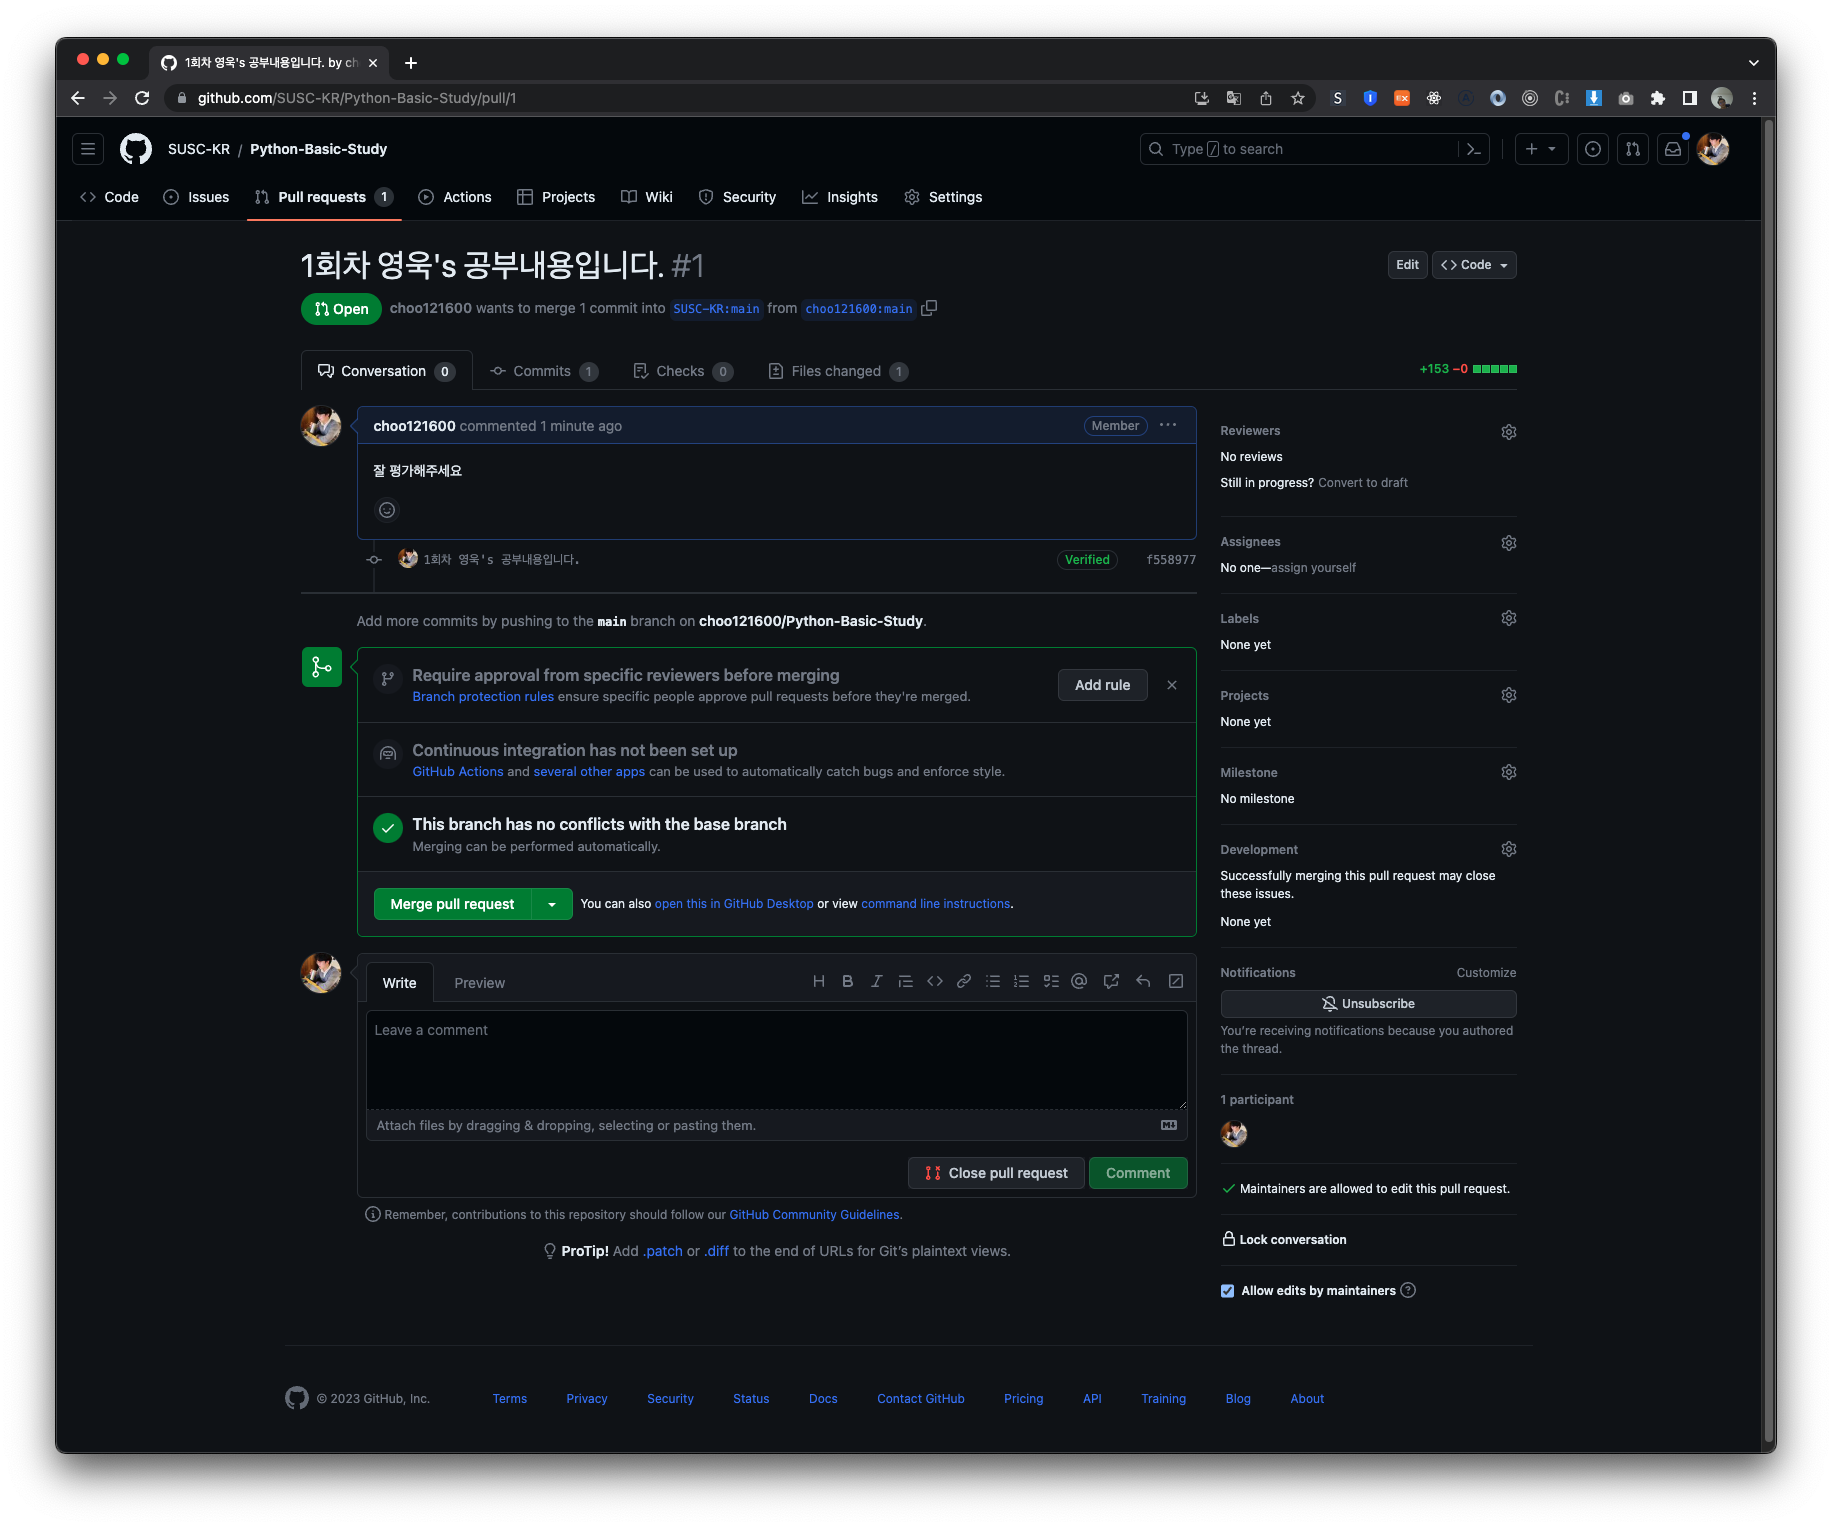Screen dimensions: 1832x1527
Task: Open the kebab menu on the comment
Action: click(1167, 425)
